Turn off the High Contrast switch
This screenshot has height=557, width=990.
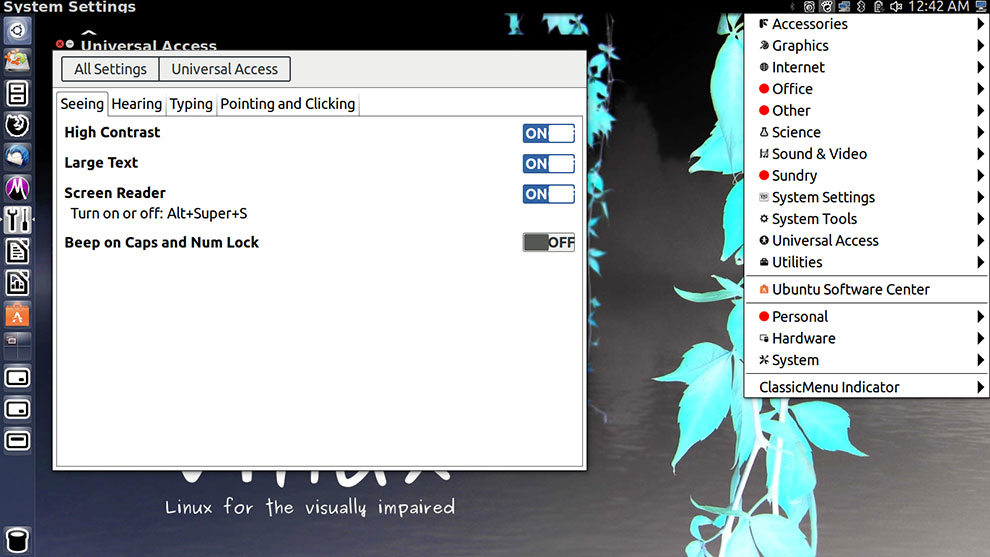(548, 133)
